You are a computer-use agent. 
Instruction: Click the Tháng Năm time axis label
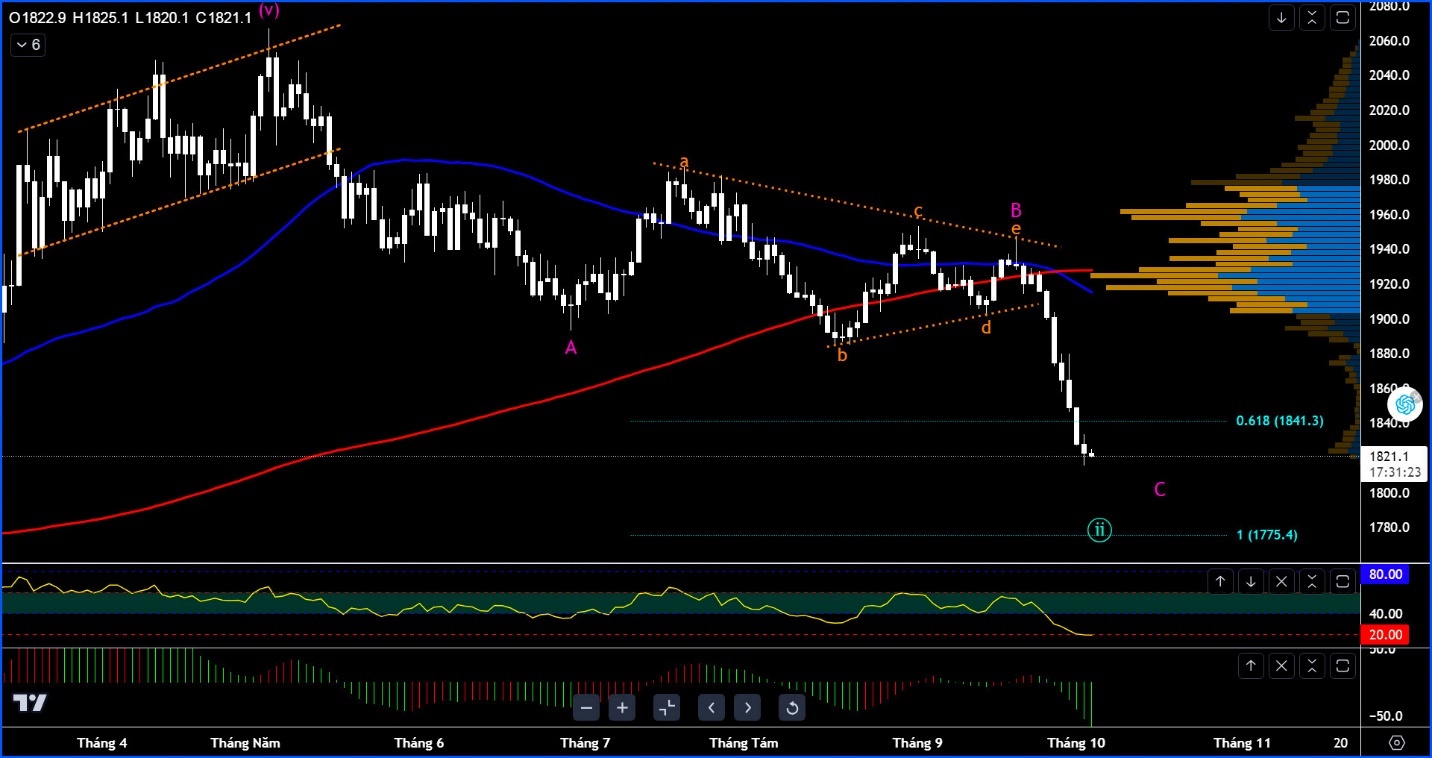pos(246,743)
